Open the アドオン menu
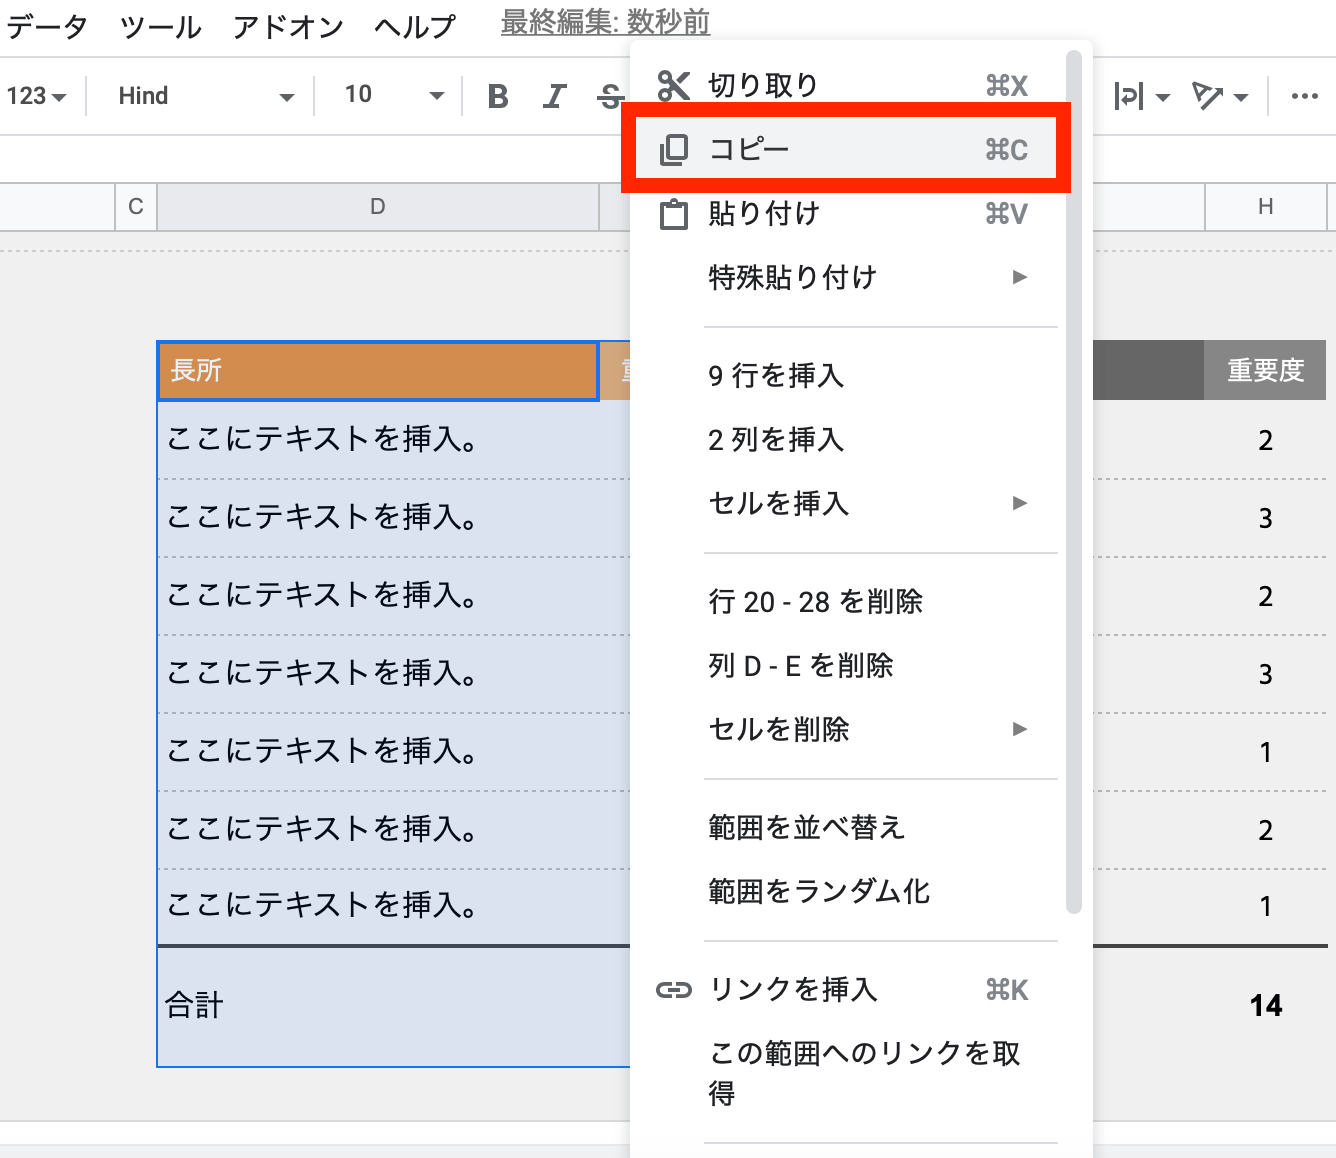Viewport: 1336px width, 1158px height. 288,27
